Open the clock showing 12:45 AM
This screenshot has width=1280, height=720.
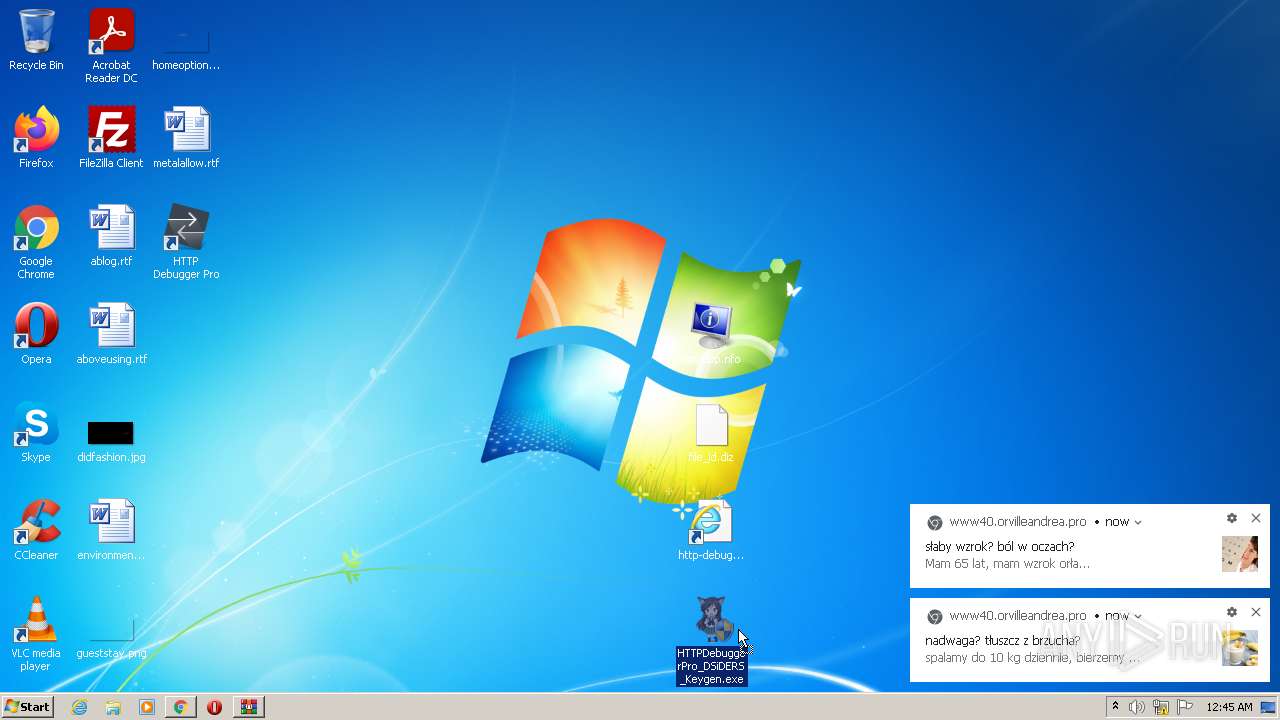[x=1229, y=707]
